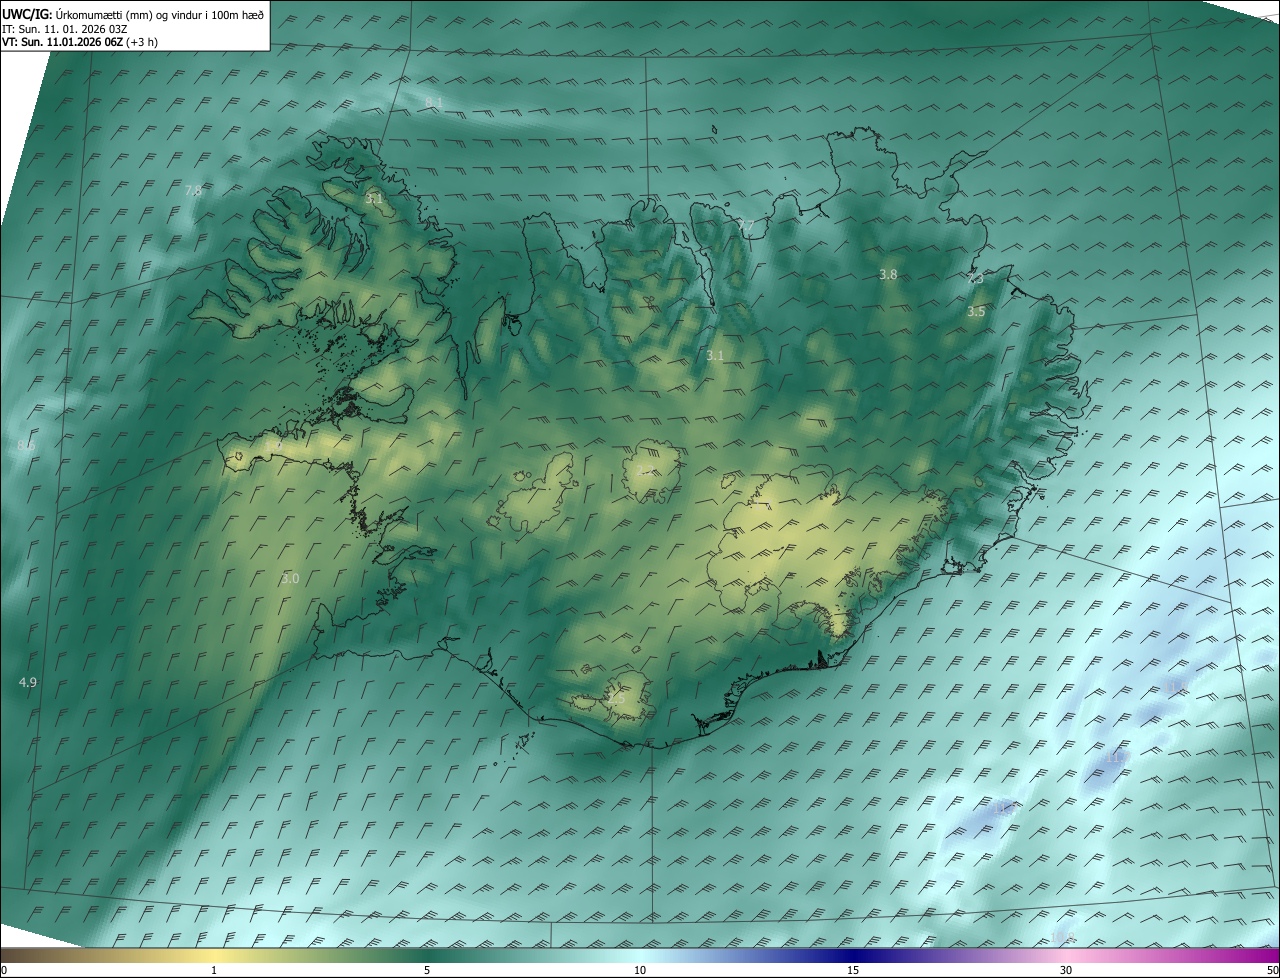Screen dimensions: 1280x978
Task: Click the '50' tick on the color scale
Action: (1272, 970)
